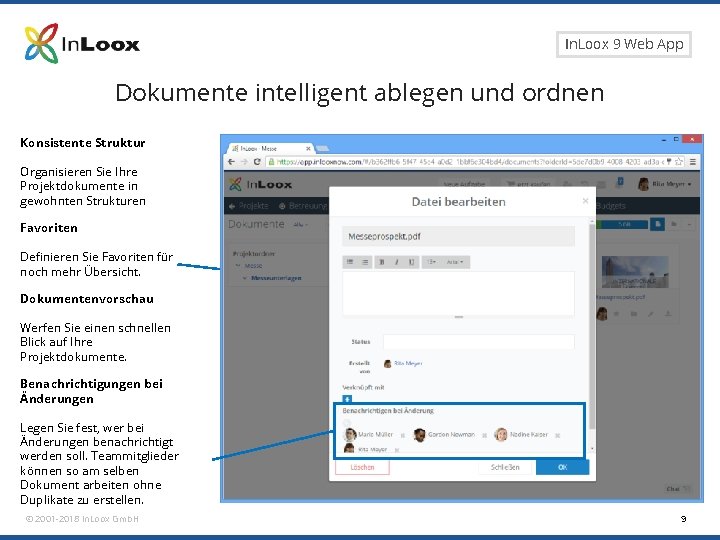The height and width of the screenshot is (540, 720).
Task: Open the Budgets tab in the navigation bar
Action: (611, 206)
